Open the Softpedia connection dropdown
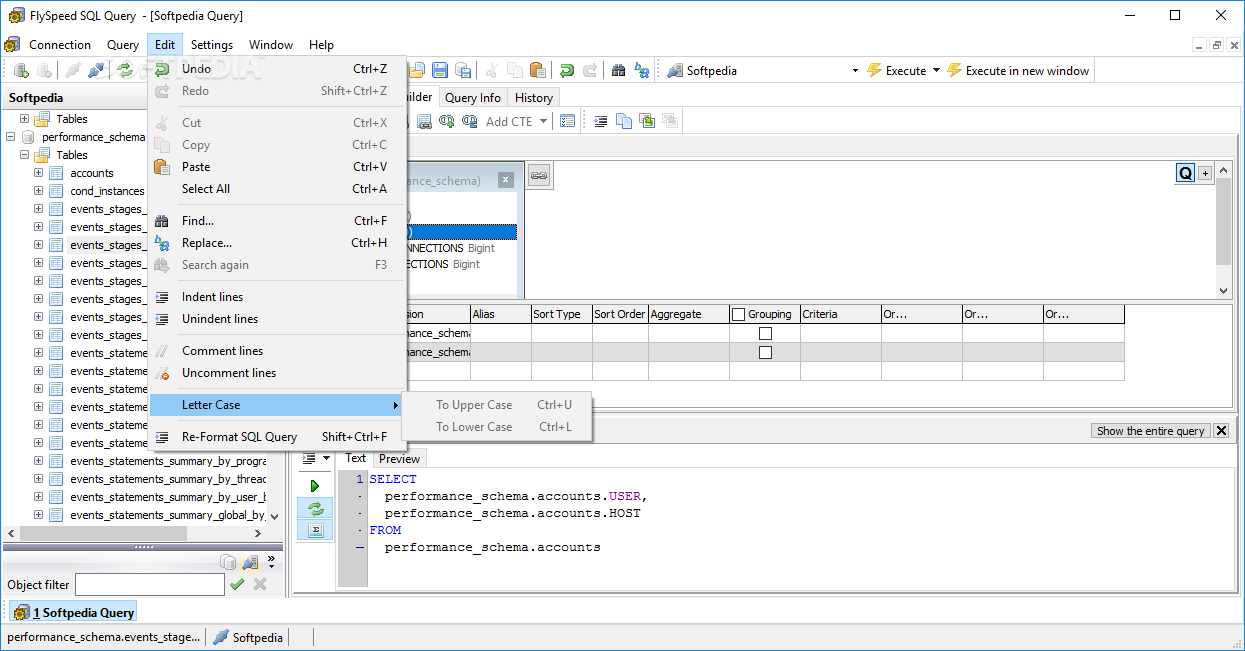The image size is (1245, 651). click(x=855, y=71)
